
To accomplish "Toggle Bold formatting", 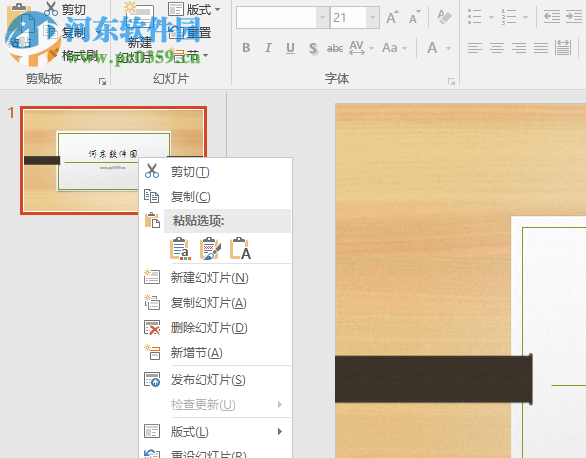I will pyautogui.click(x=246, y=48).
